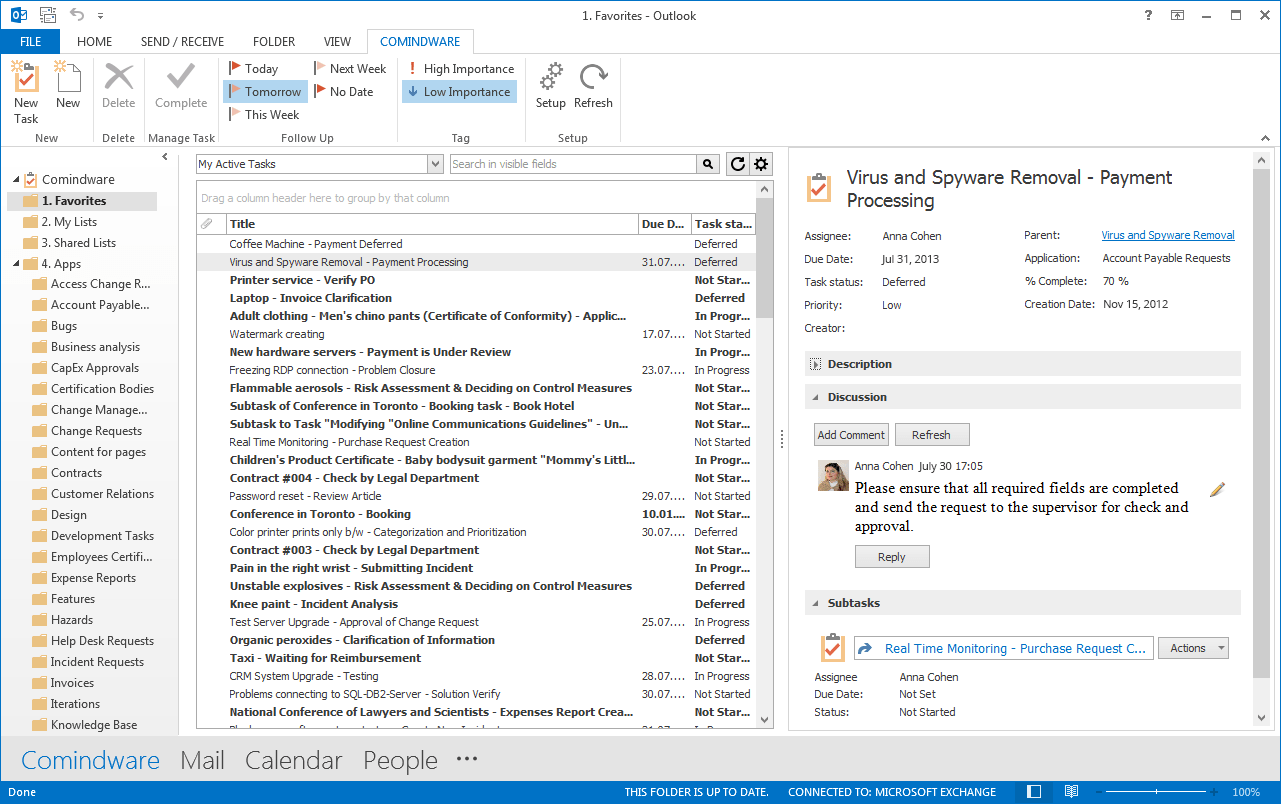Toggle Tomorrow follow-up flag
1281x804 pixels.
point(265,92)
